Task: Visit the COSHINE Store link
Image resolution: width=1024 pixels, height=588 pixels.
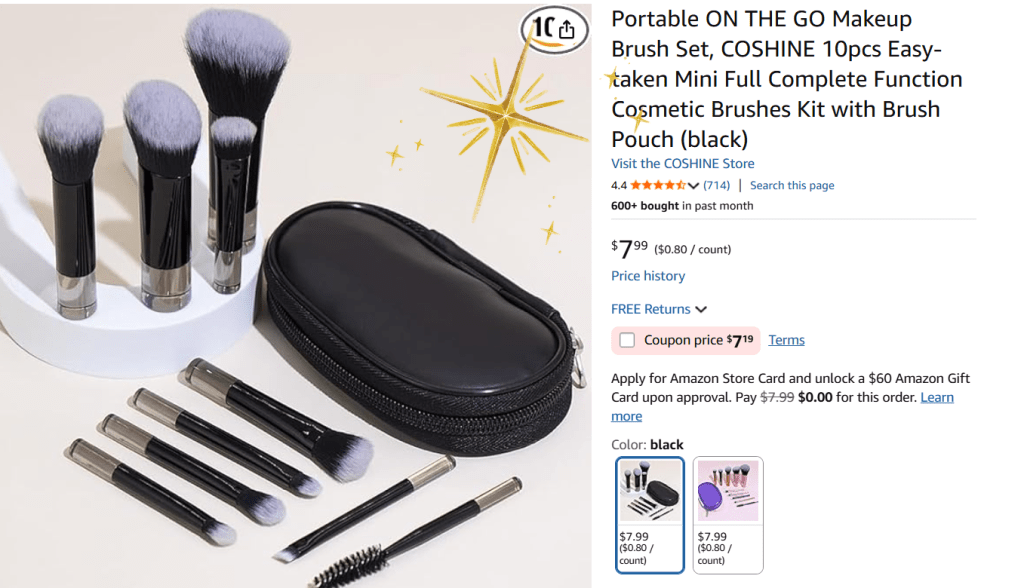Action: pyautogui.click(x=682, y=163)
